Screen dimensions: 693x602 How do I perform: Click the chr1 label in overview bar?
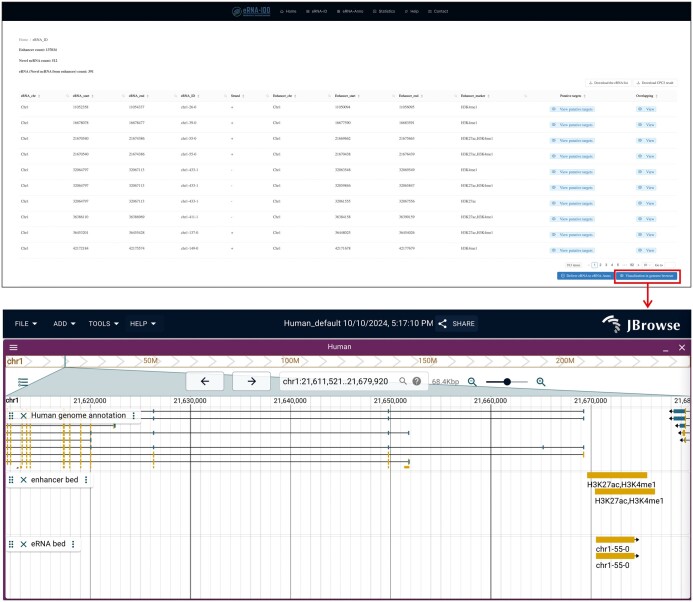point(15,361)
